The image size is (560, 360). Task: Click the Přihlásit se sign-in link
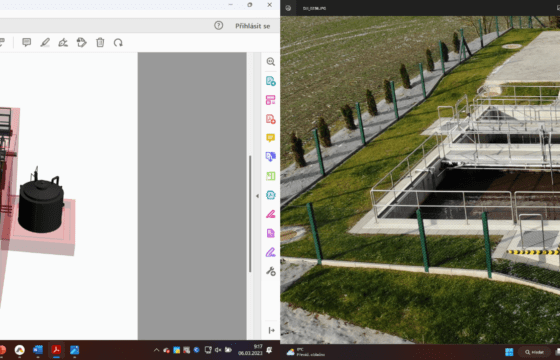[x=252, y=26]
